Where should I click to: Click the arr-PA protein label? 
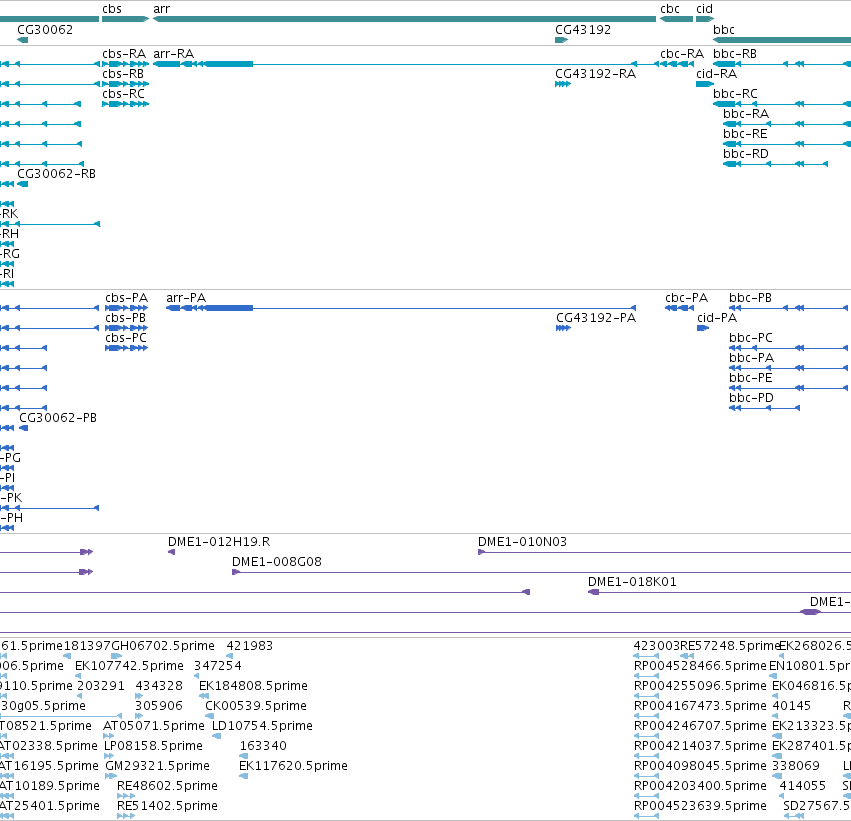click(x=186, y=298)
